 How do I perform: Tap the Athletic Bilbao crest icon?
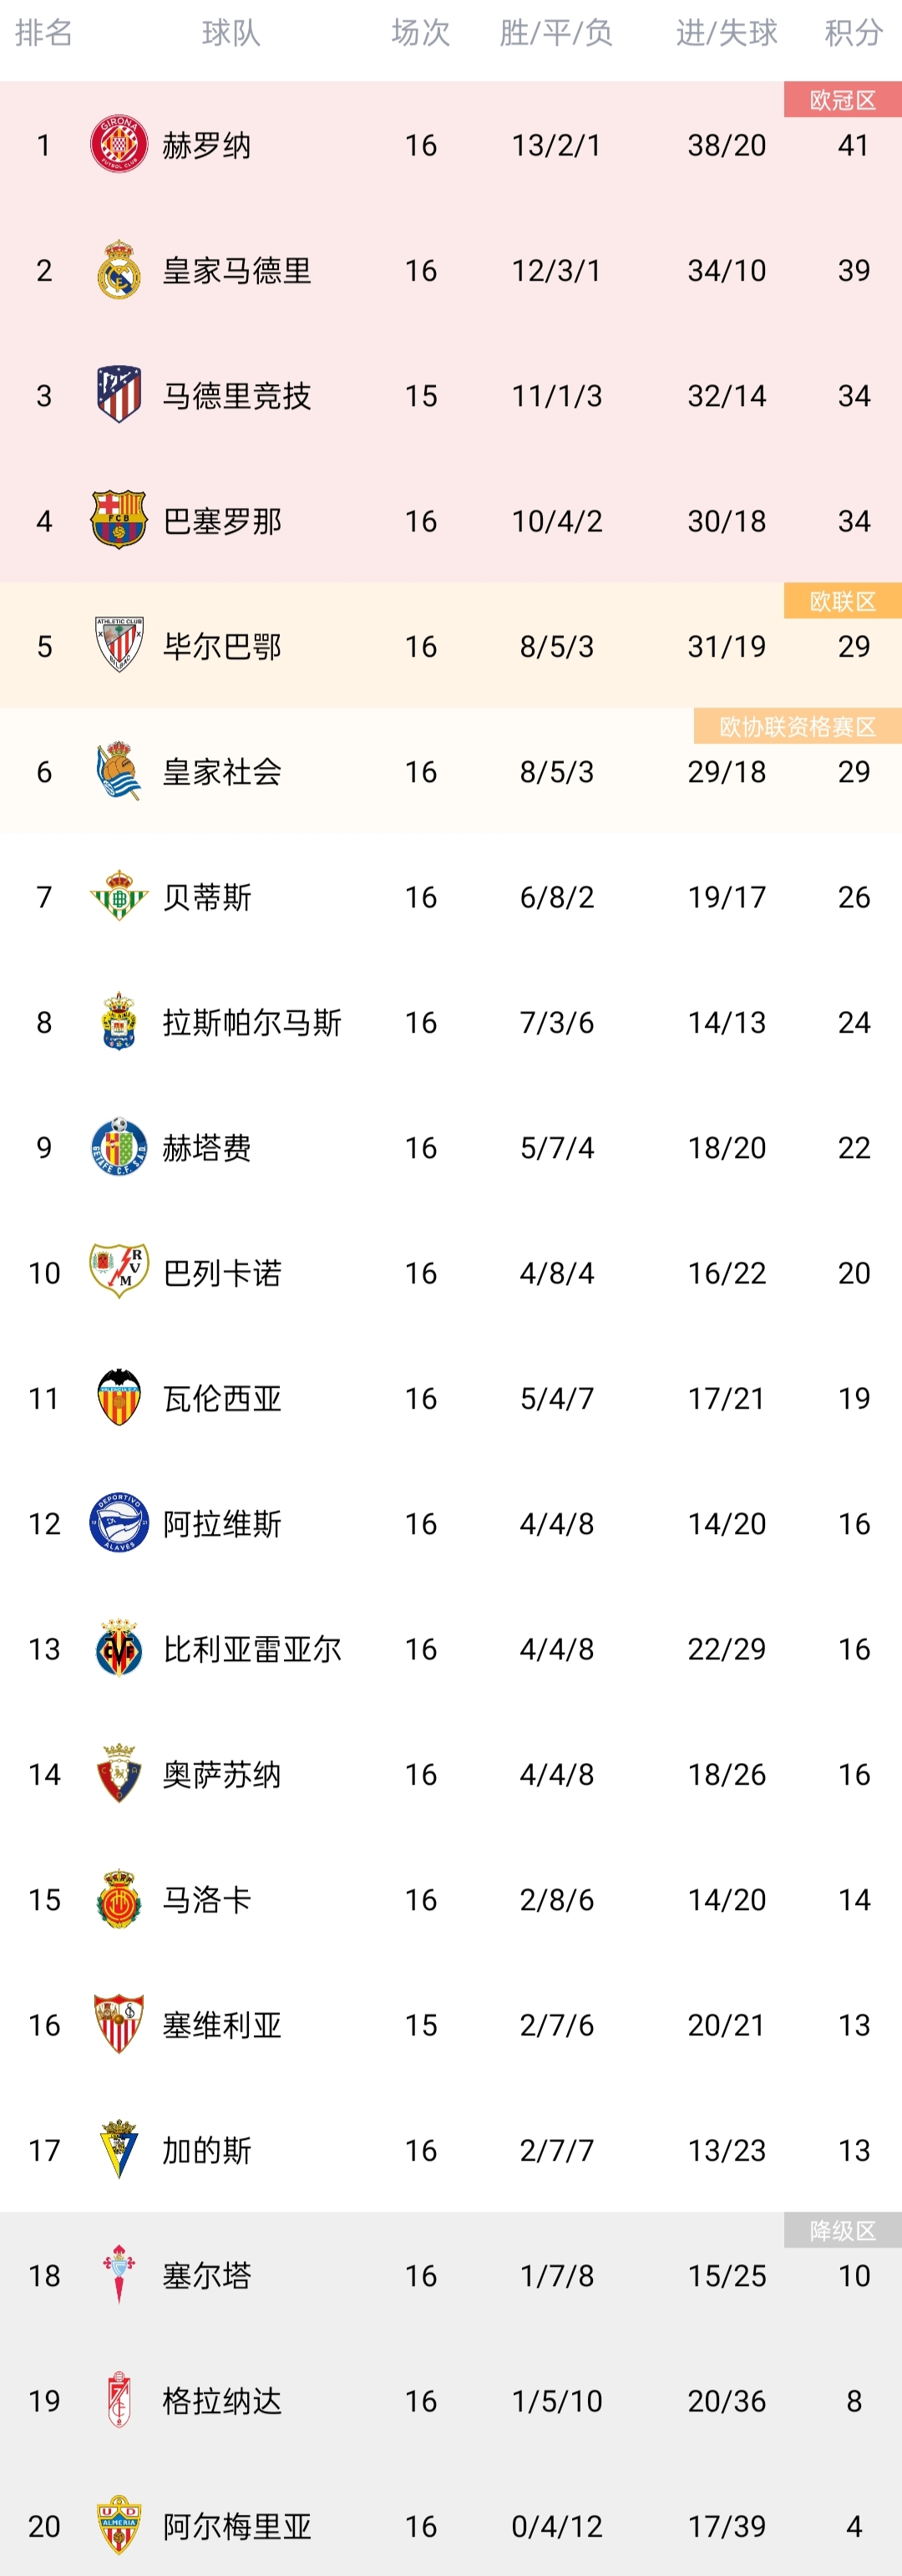(x=119, y=645)
